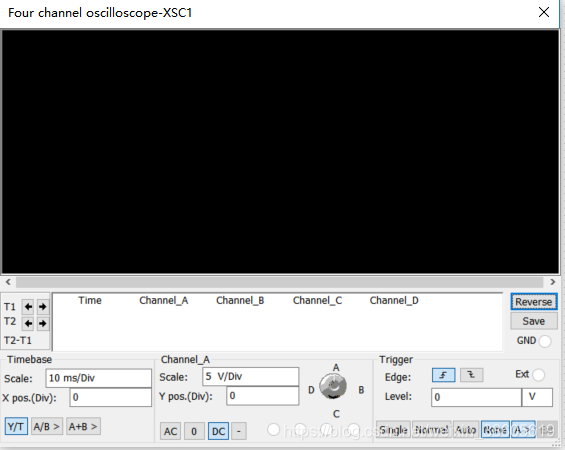Image resolution: width=565 pixels, height=450 pixels.
Task: Open the A > trigger source selector
Action: coord(523,429)
